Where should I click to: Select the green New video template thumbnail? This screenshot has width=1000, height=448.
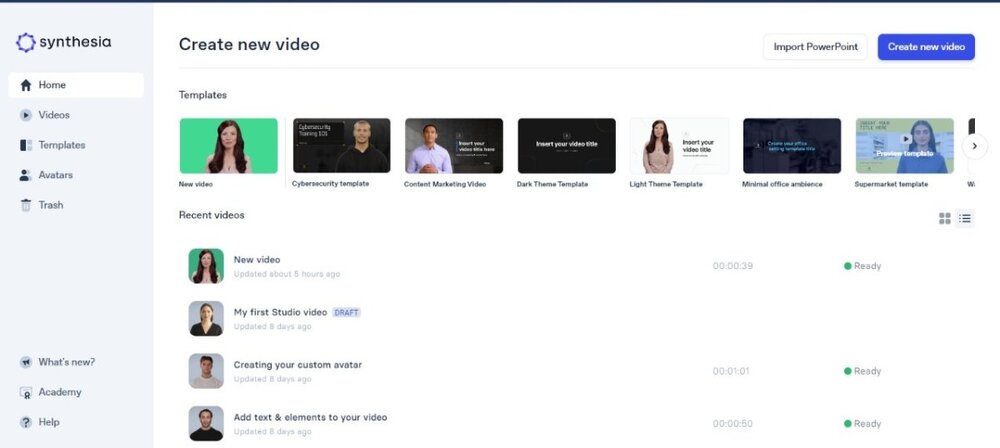coord(228,146)
